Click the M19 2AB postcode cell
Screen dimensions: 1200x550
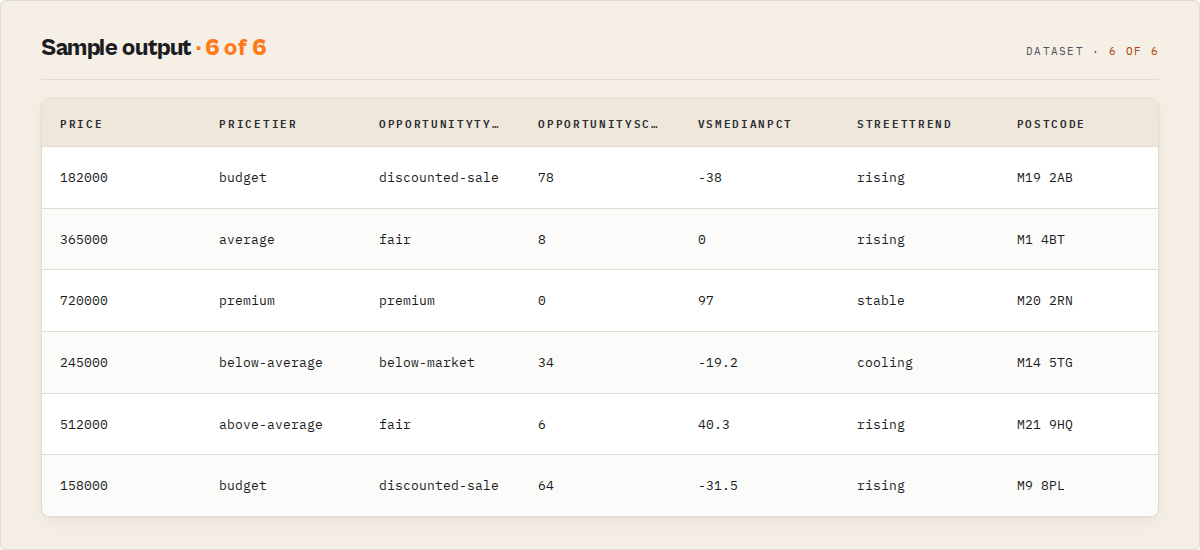(1045, 178)
